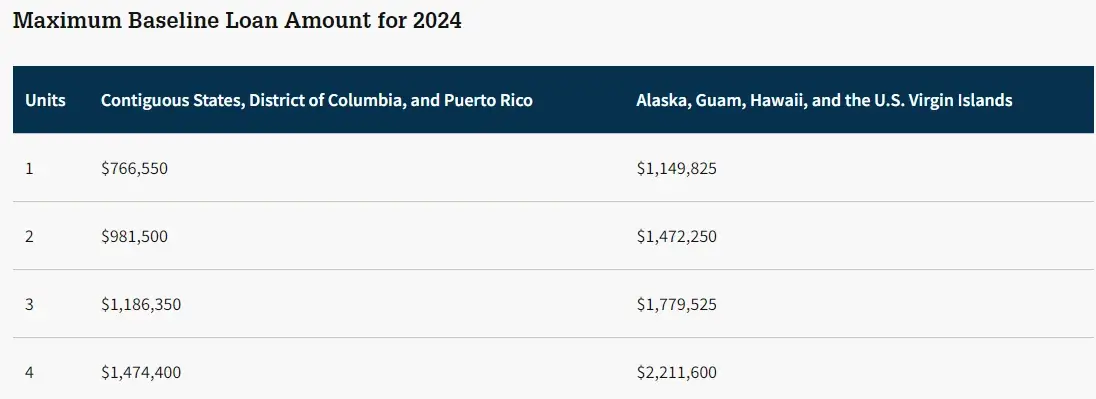
Task: Click the $766,550 loan amount
Action: pyautogui.click(x=134, y=168)
